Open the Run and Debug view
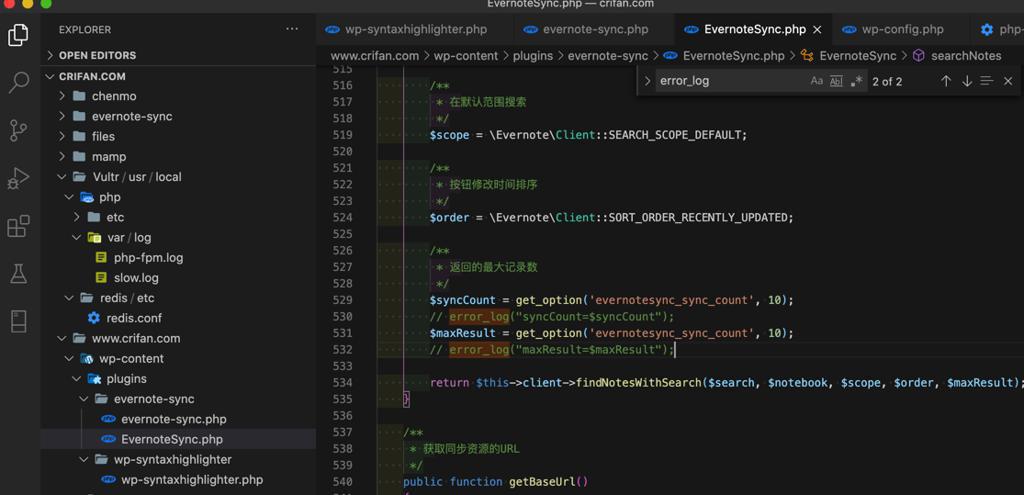Image resolution: width=1024 pixels, height=495 pixels. (x=18, y=178)
